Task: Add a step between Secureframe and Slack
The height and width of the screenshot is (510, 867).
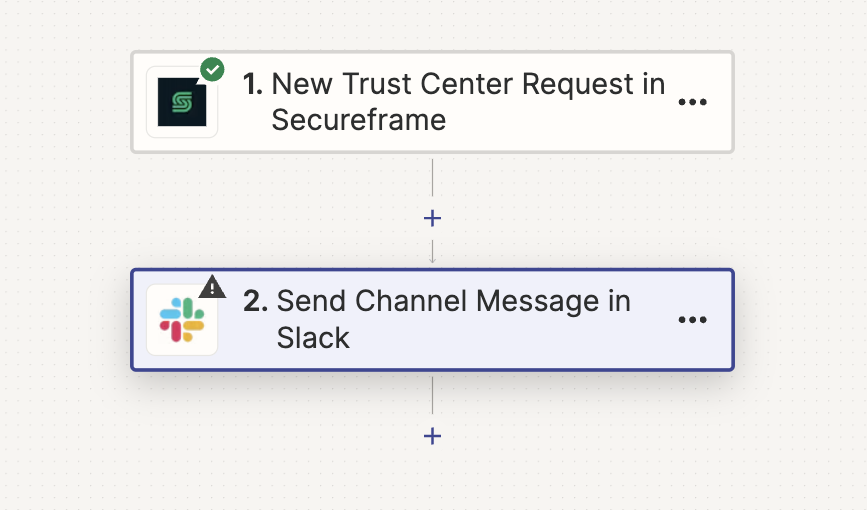Action: tap(432, 218)
